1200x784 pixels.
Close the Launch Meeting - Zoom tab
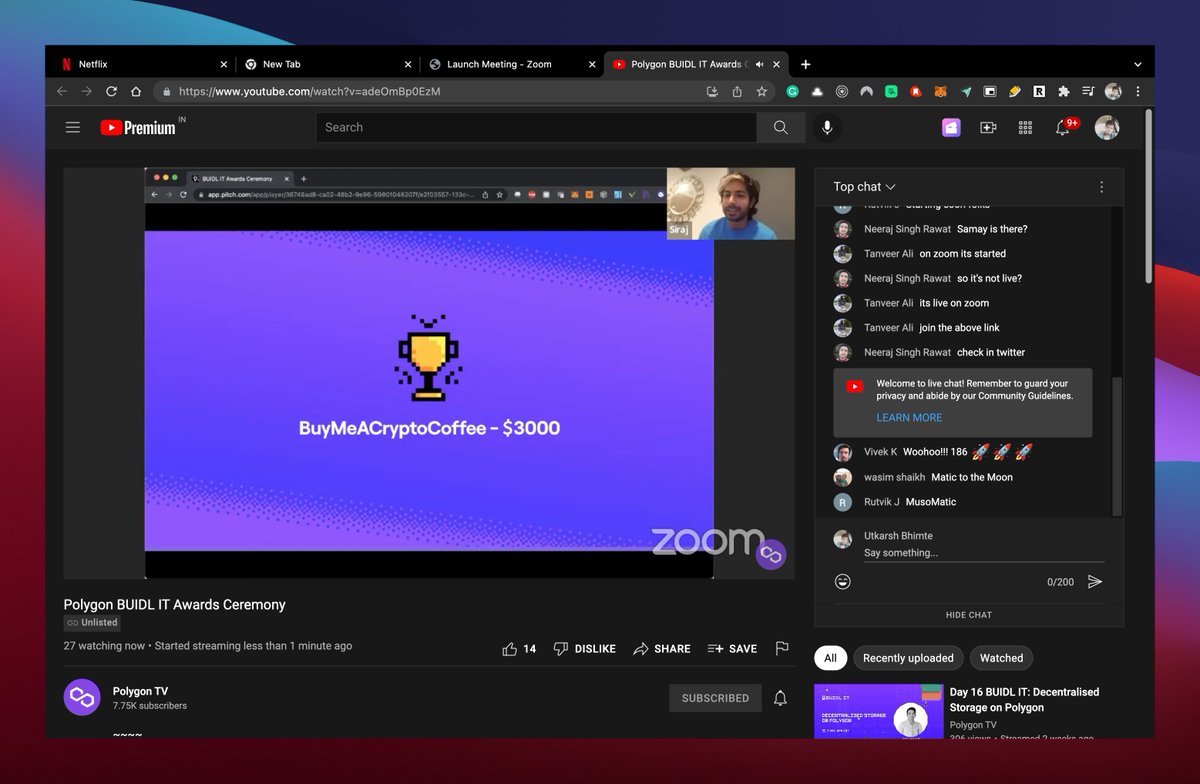coord(592,64)
